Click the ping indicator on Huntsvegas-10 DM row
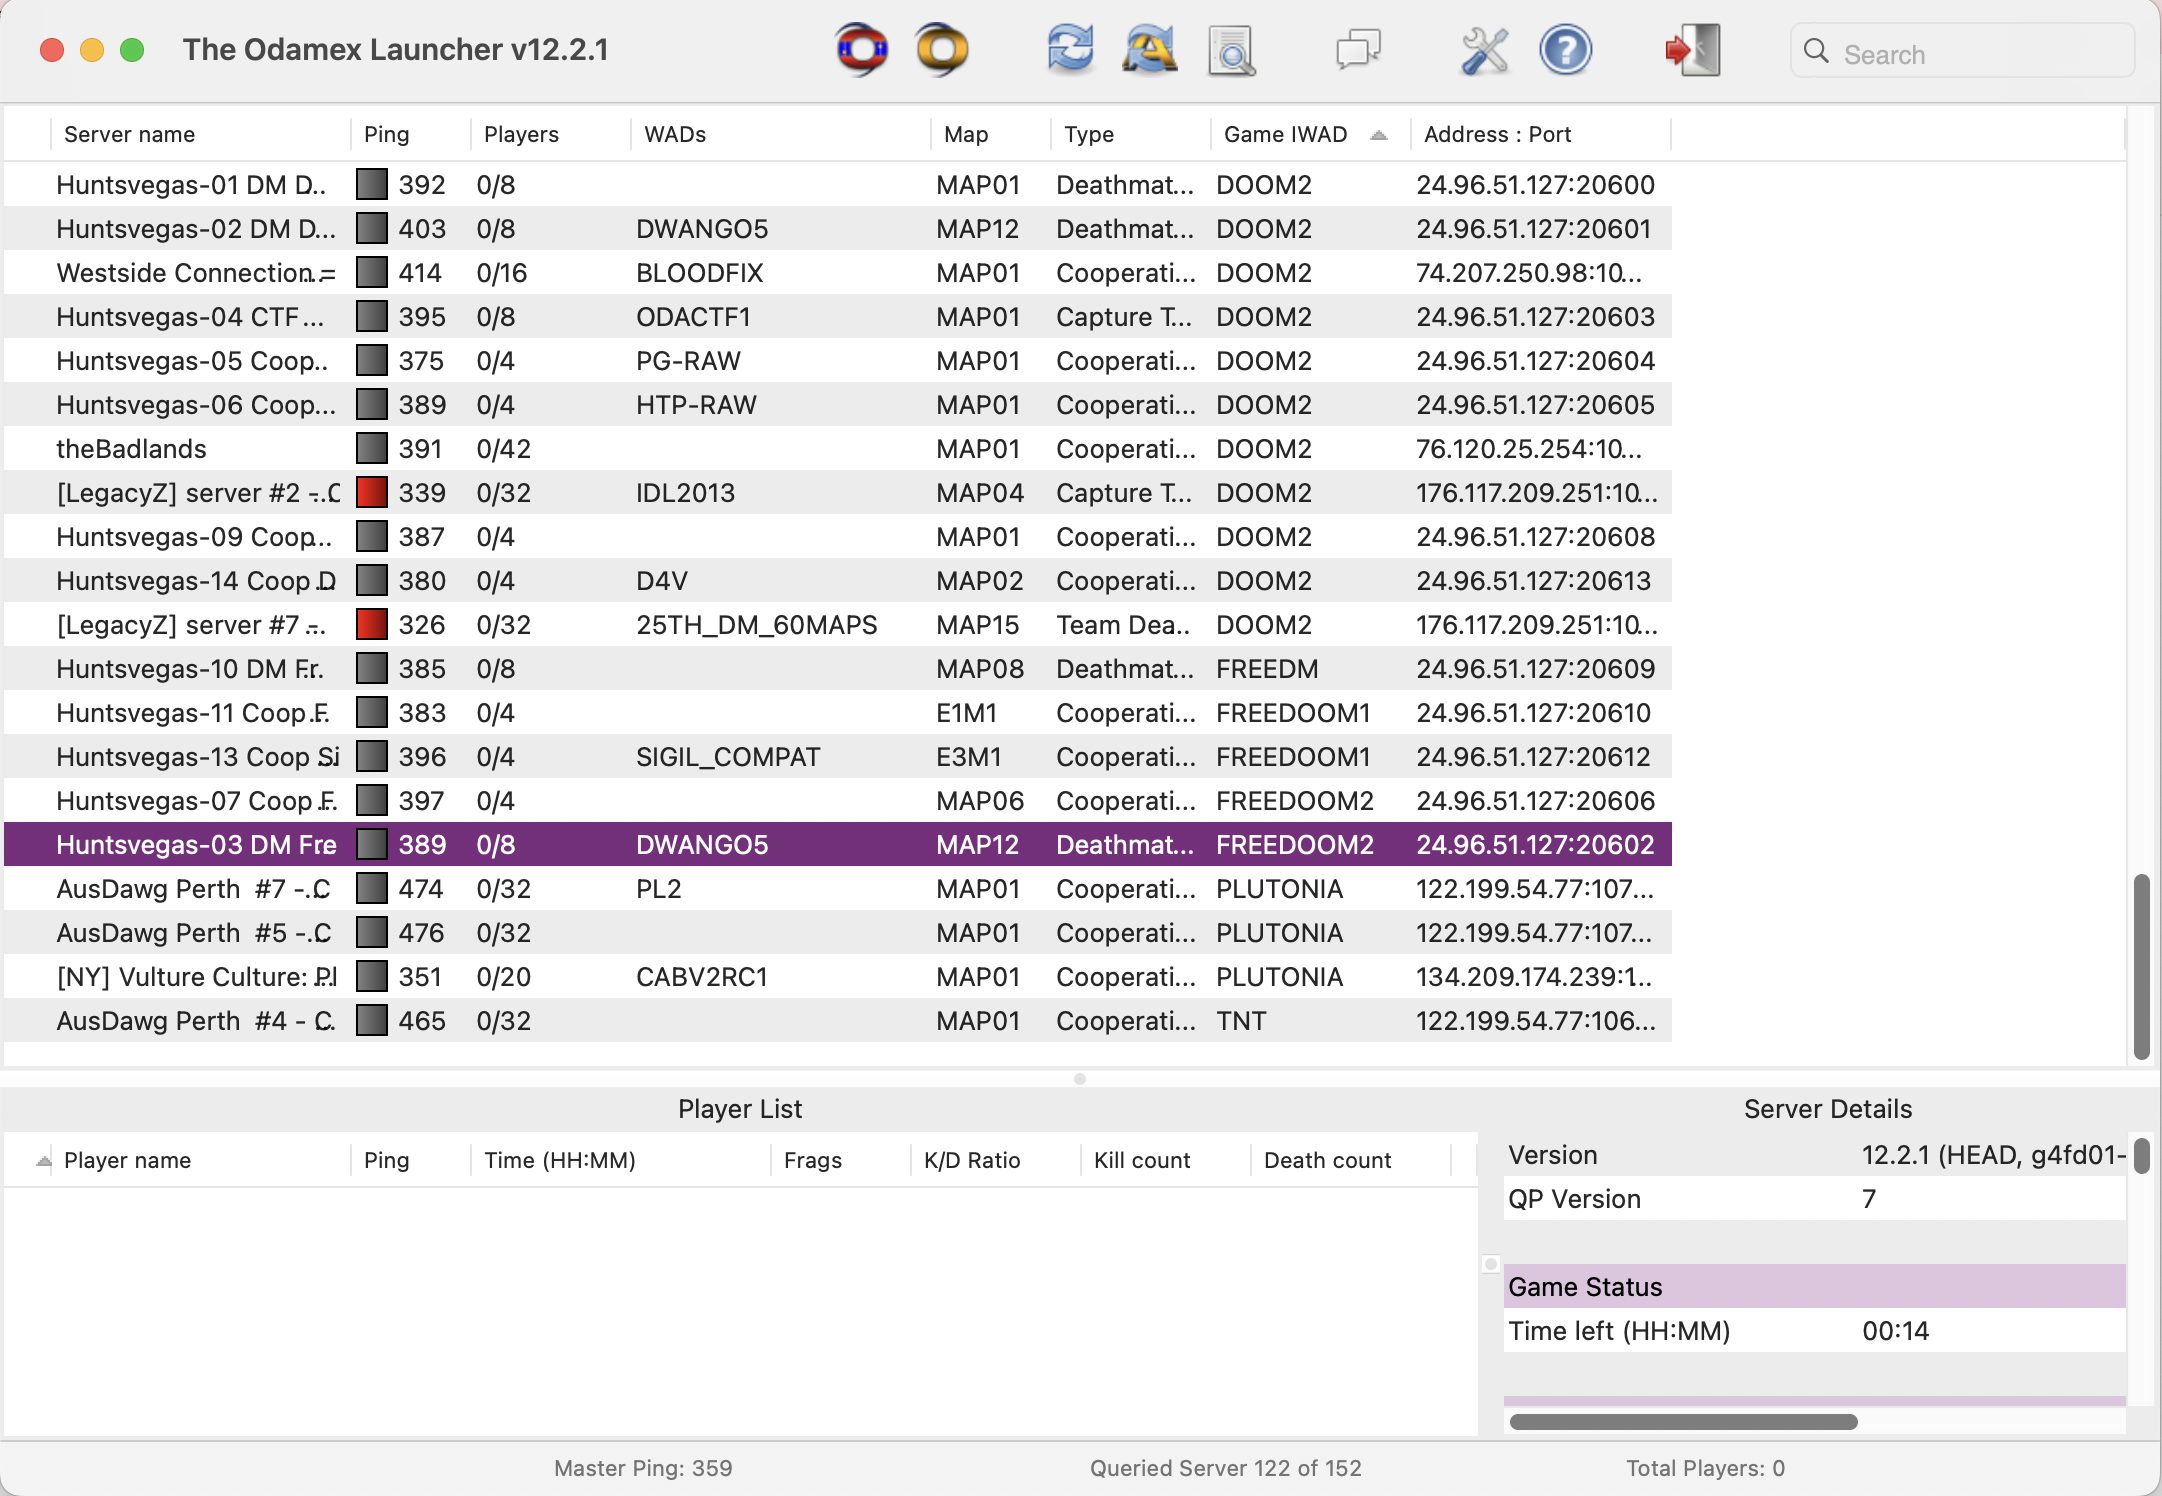Viewport: 2162px width, 1496px height. tap(372, 669)
